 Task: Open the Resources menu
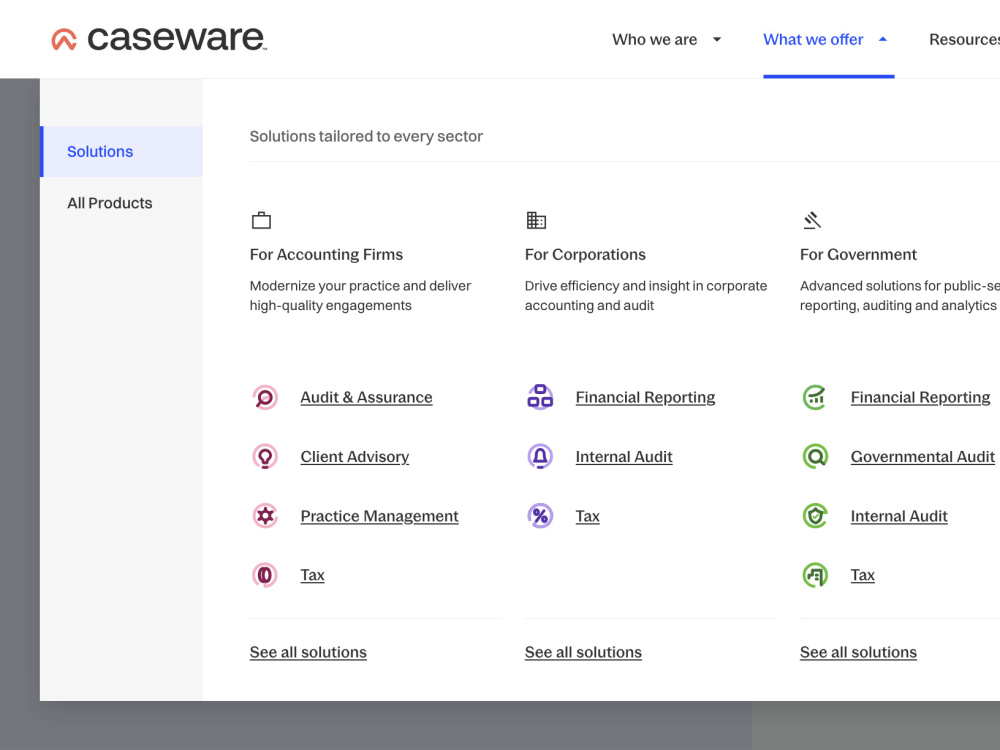tap(964, 40)
